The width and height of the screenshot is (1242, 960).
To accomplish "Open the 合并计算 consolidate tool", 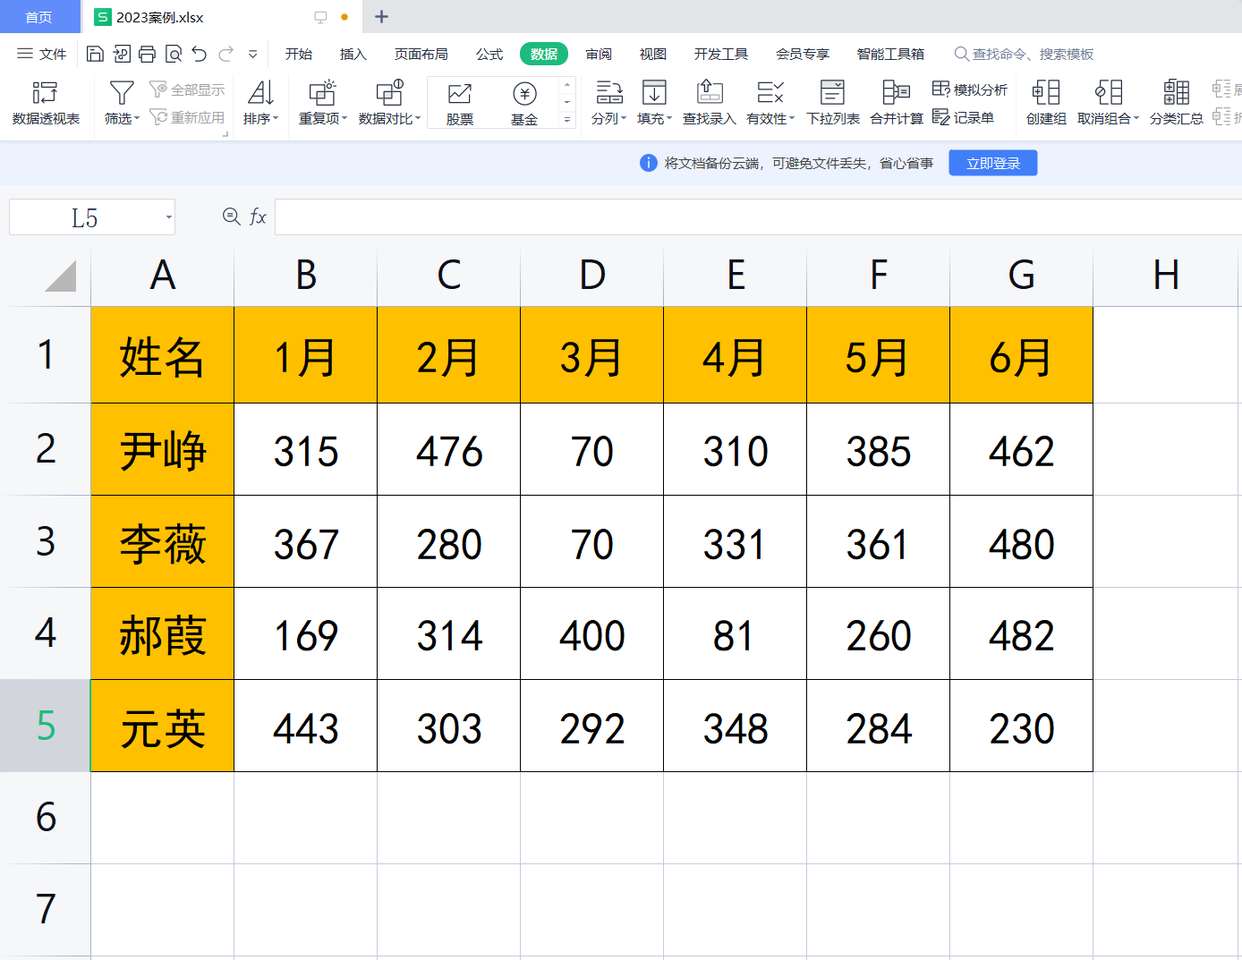I will pos(896,103).
